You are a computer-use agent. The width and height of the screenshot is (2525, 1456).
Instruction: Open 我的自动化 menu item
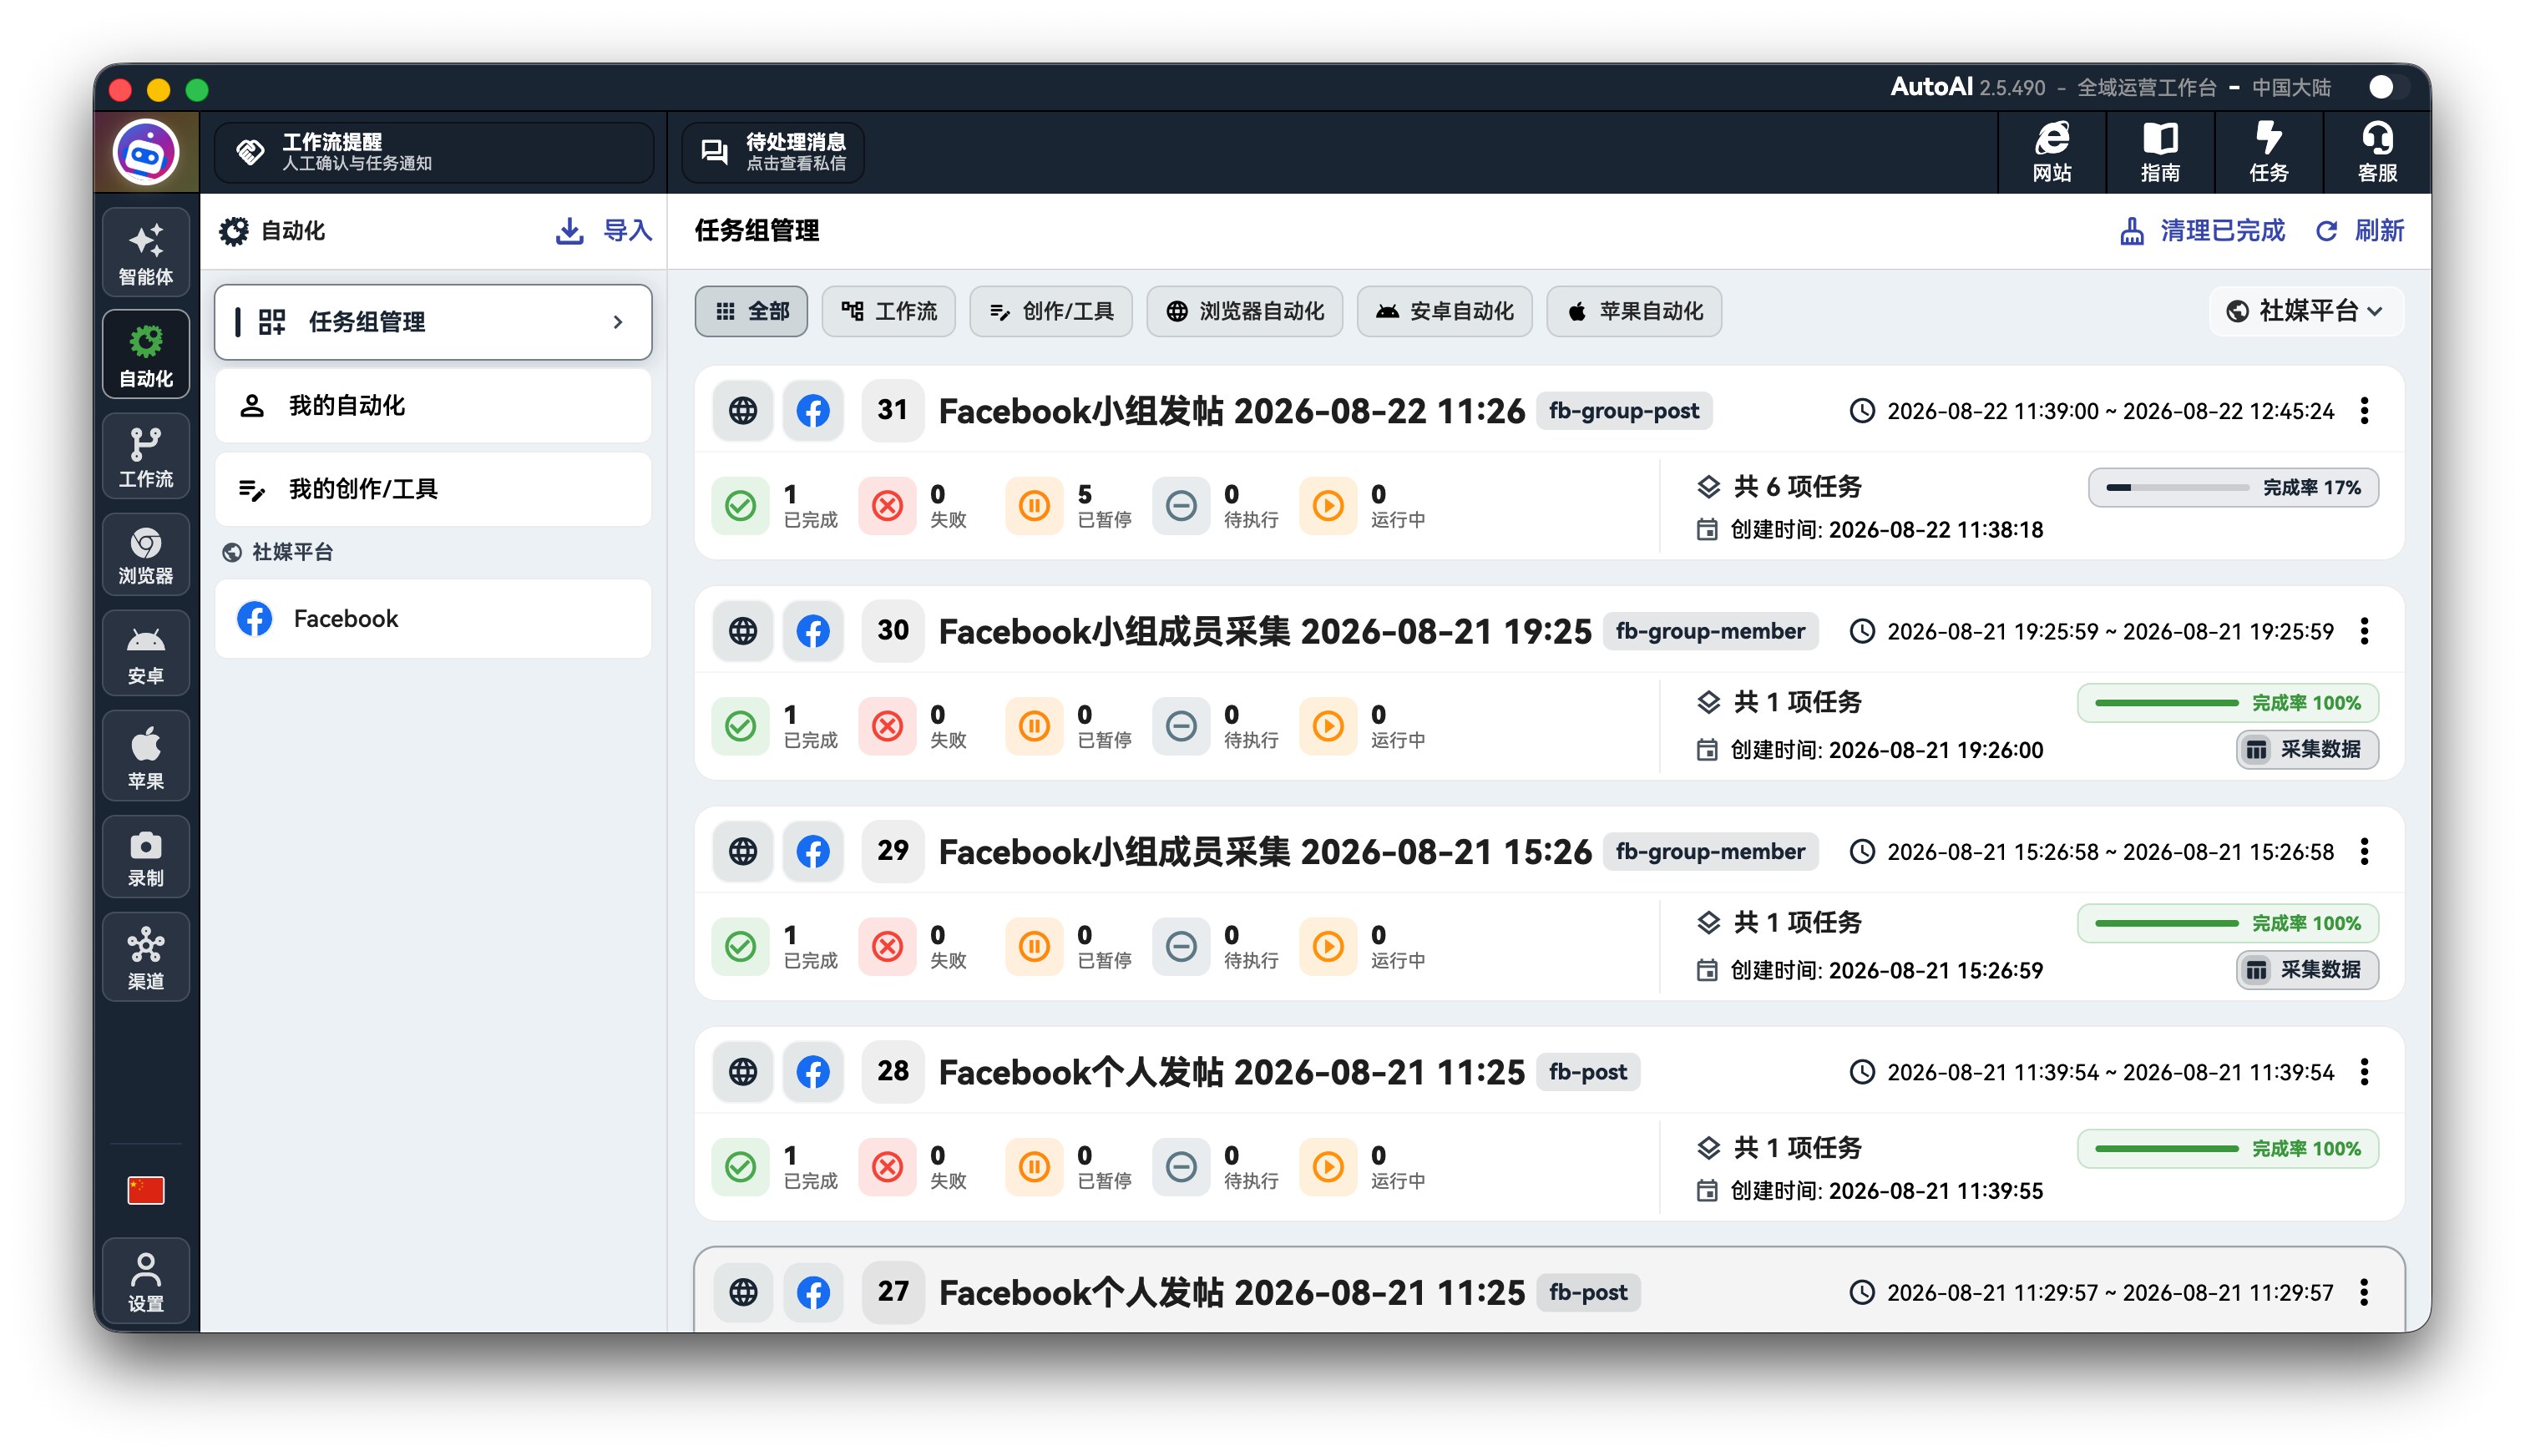(433, 406)
